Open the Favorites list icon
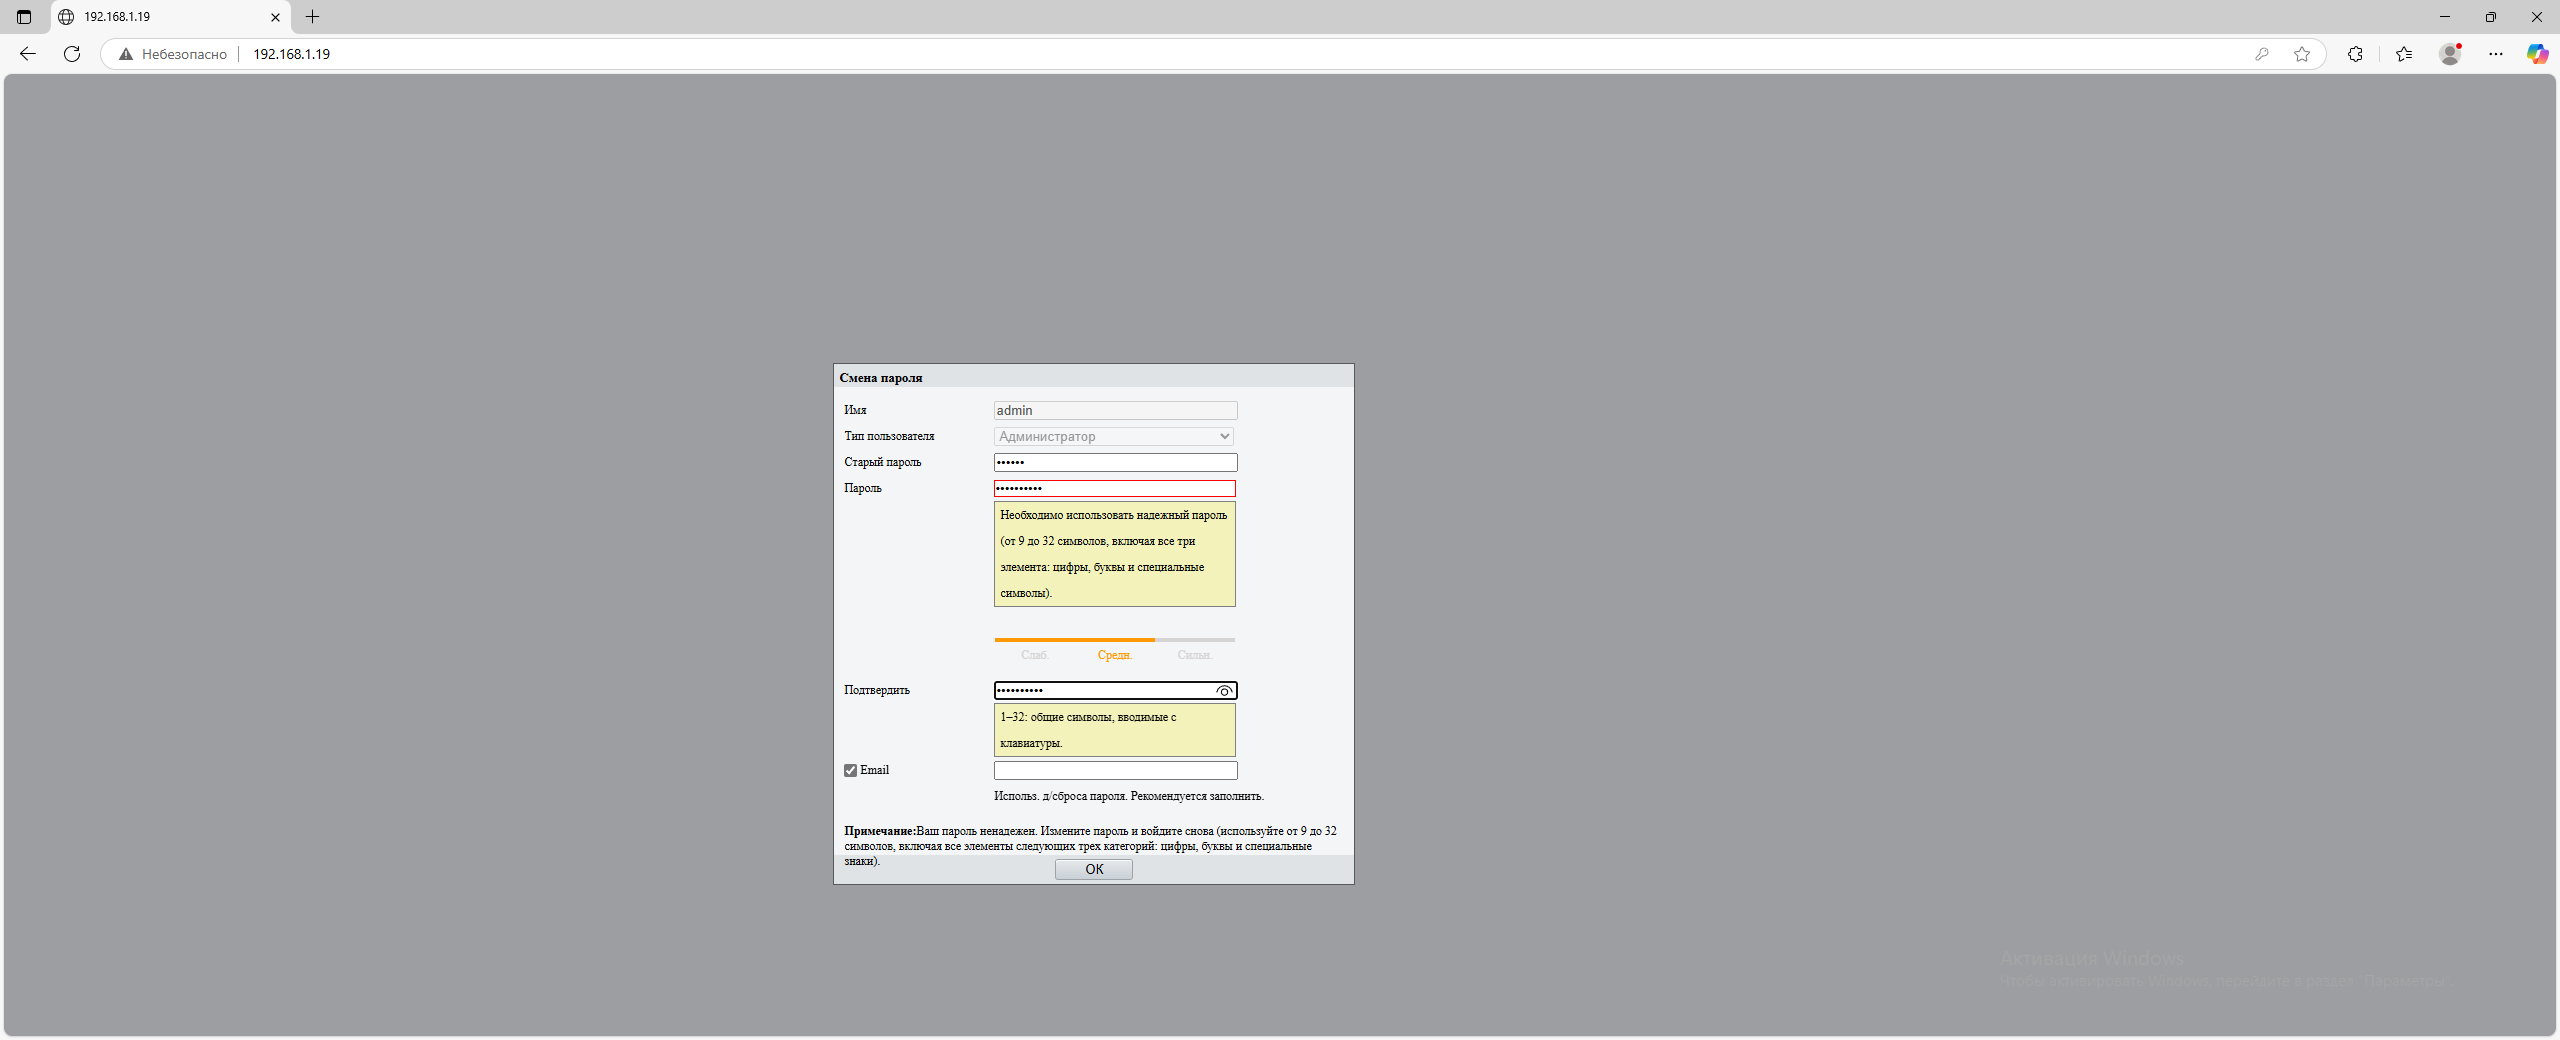 [x=2404, y=54]
